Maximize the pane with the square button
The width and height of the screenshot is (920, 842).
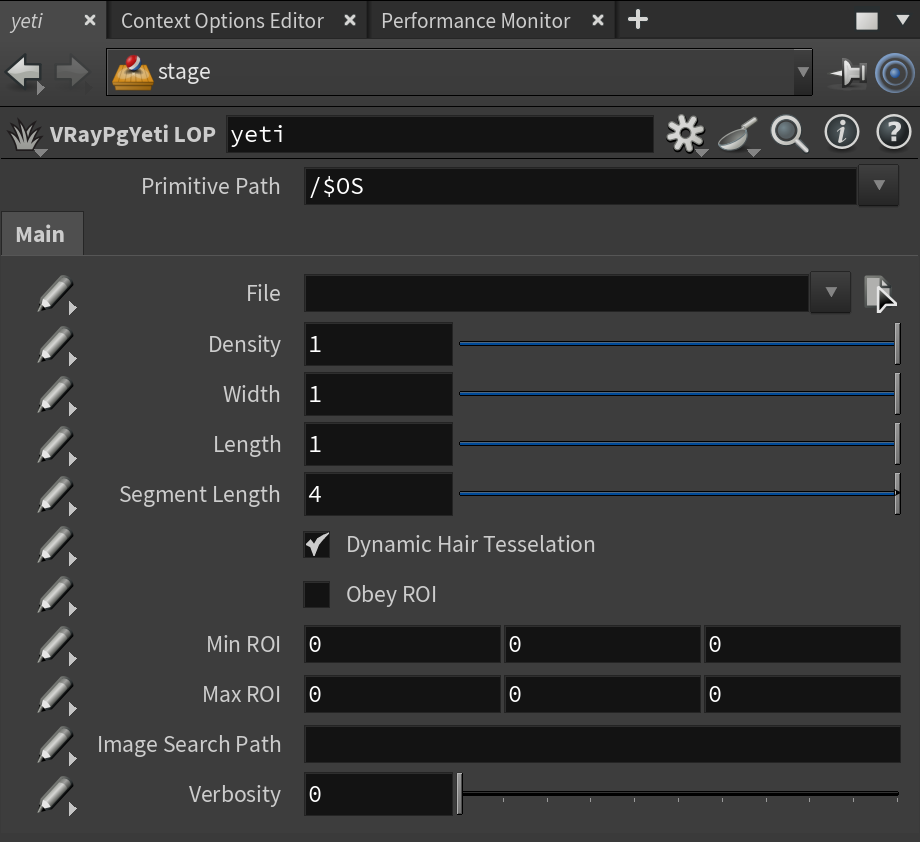[x=867, y=21]
